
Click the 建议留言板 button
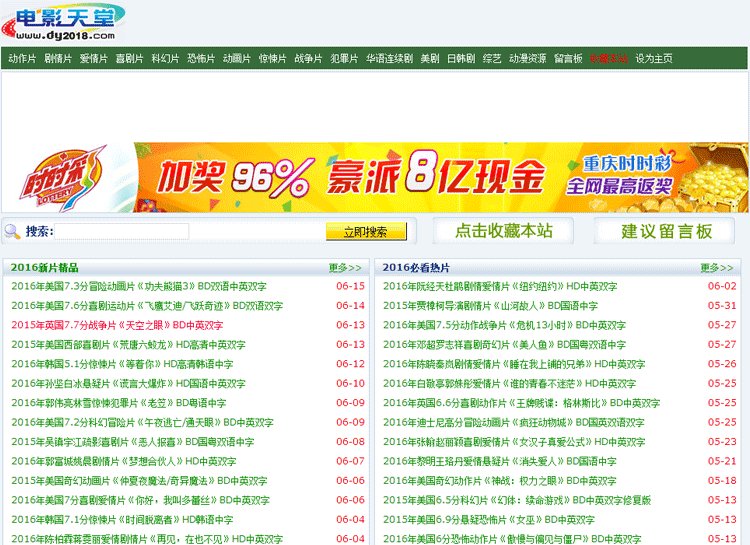click(x=665, y=231)
